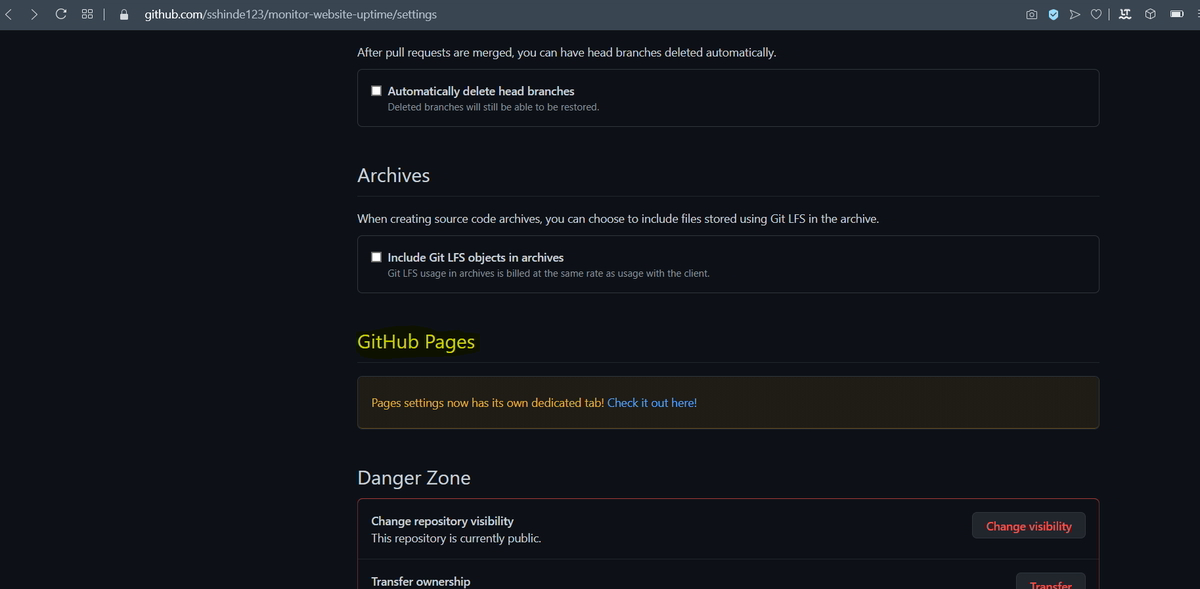
Task: Open the share arrow icon
Action: point(1077,14)
